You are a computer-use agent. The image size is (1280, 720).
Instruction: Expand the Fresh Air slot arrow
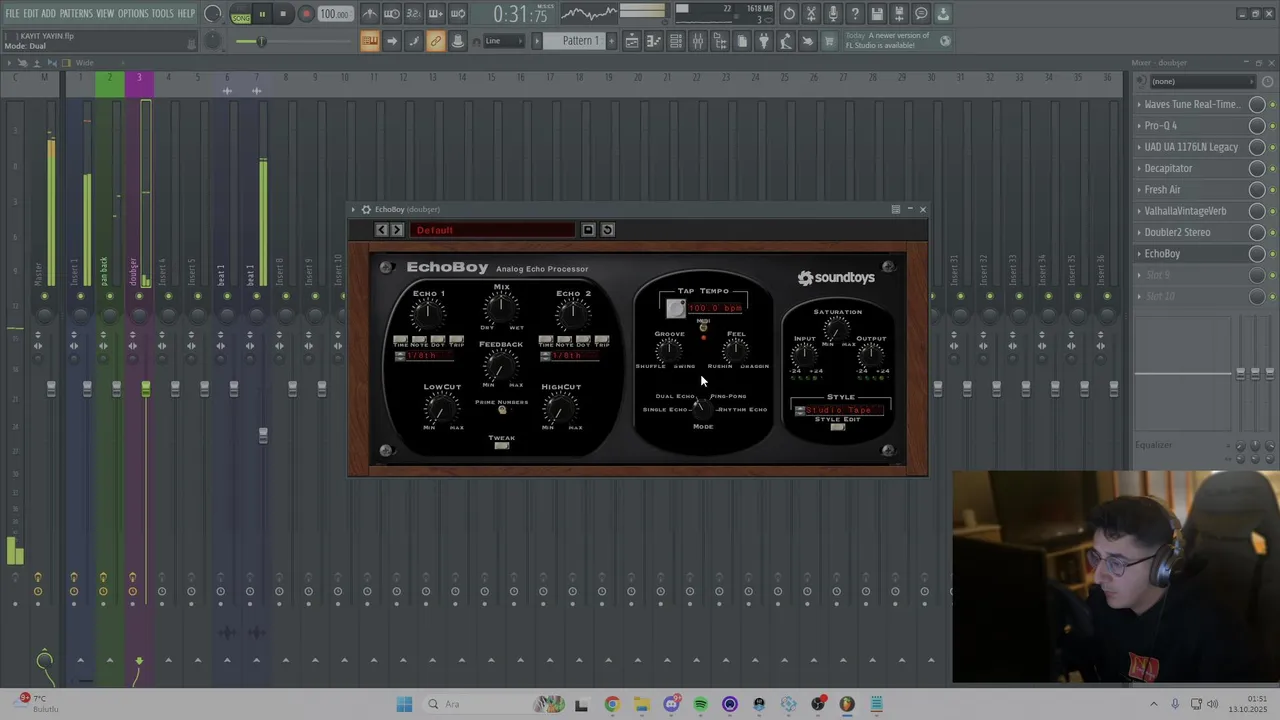(1139, 190)
